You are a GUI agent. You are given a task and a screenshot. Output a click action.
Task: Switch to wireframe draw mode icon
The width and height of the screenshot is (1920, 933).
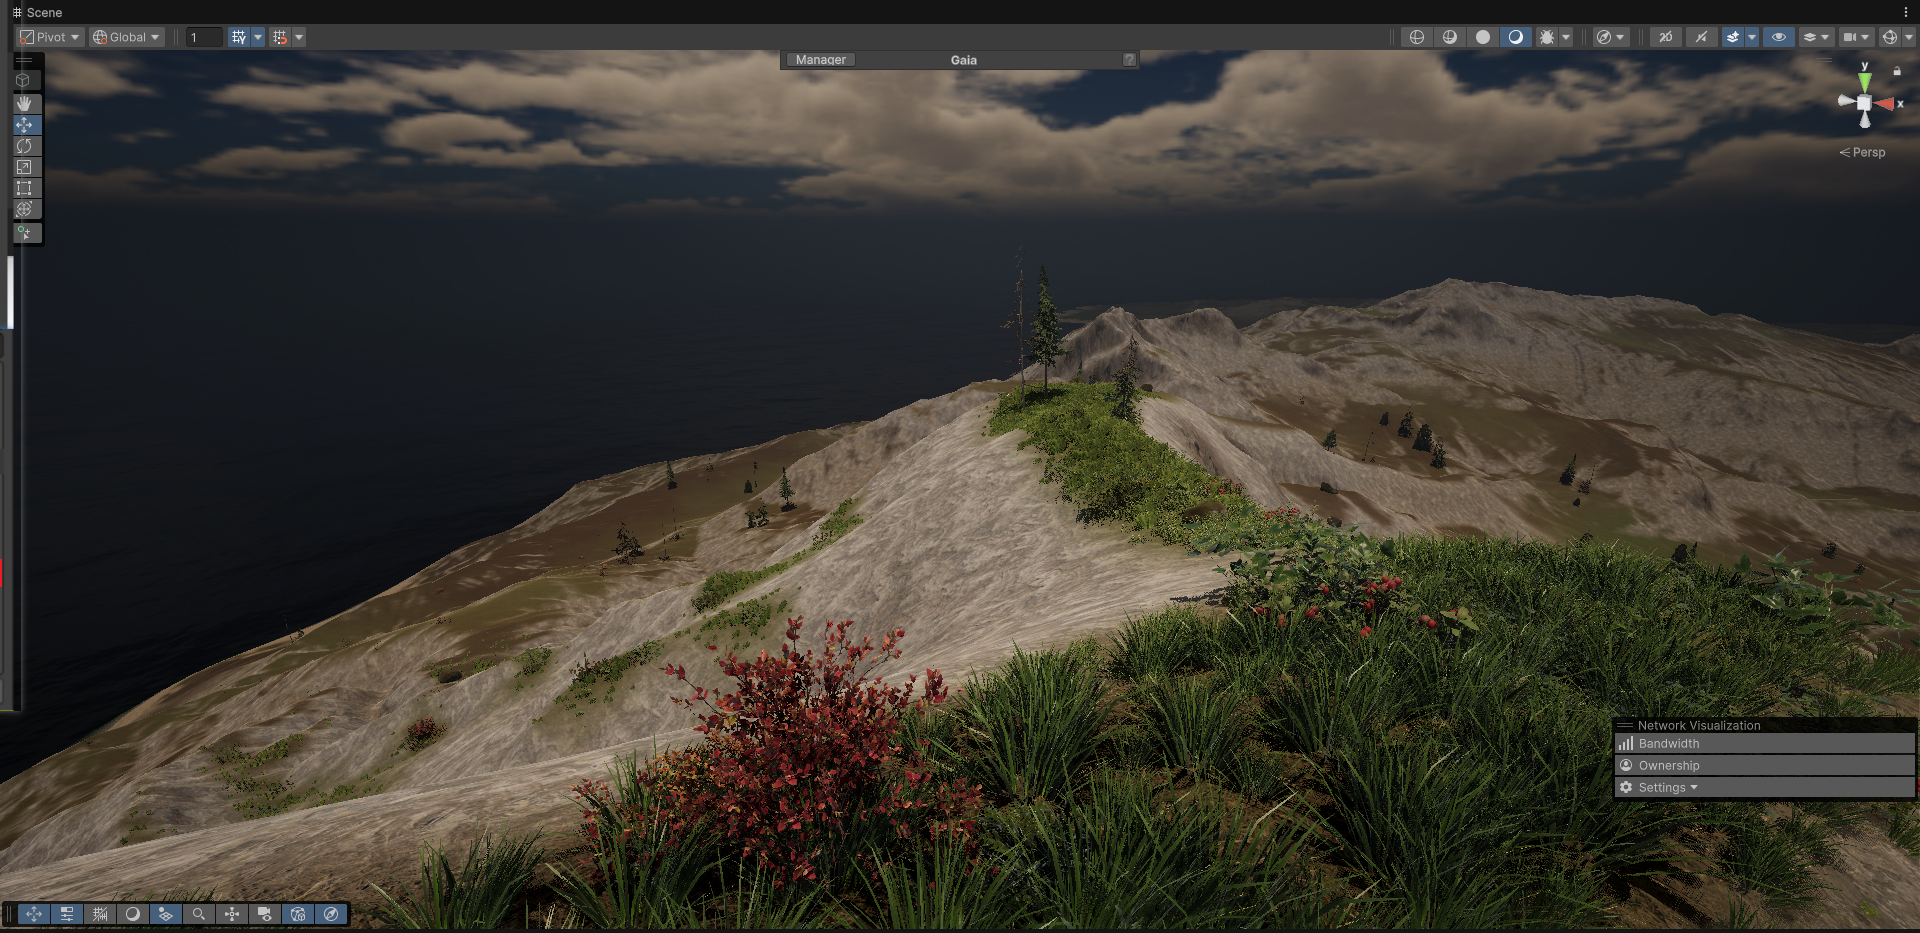[1416, 37]
